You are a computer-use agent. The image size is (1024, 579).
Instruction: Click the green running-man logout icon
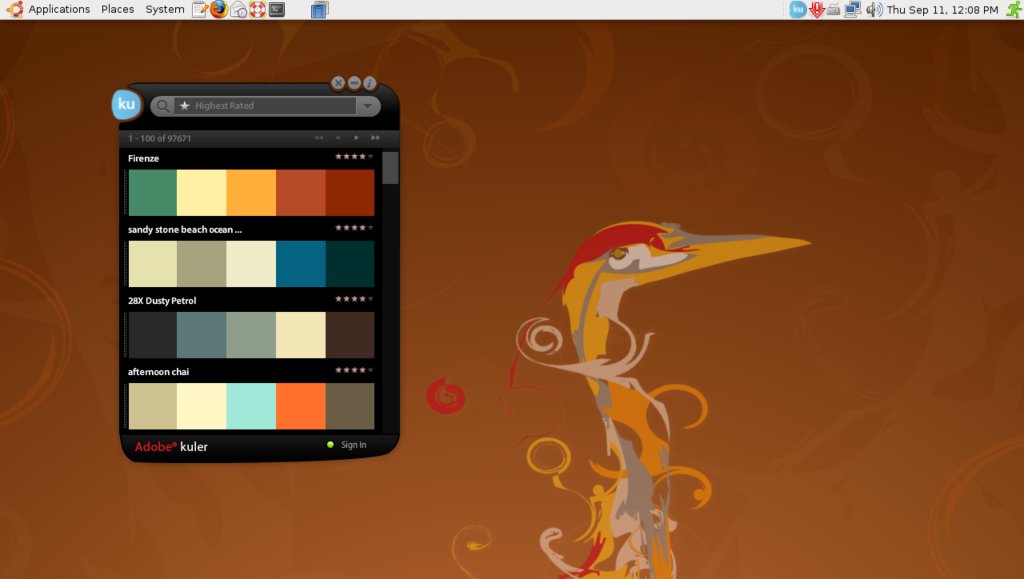[x=1014, y=9]
